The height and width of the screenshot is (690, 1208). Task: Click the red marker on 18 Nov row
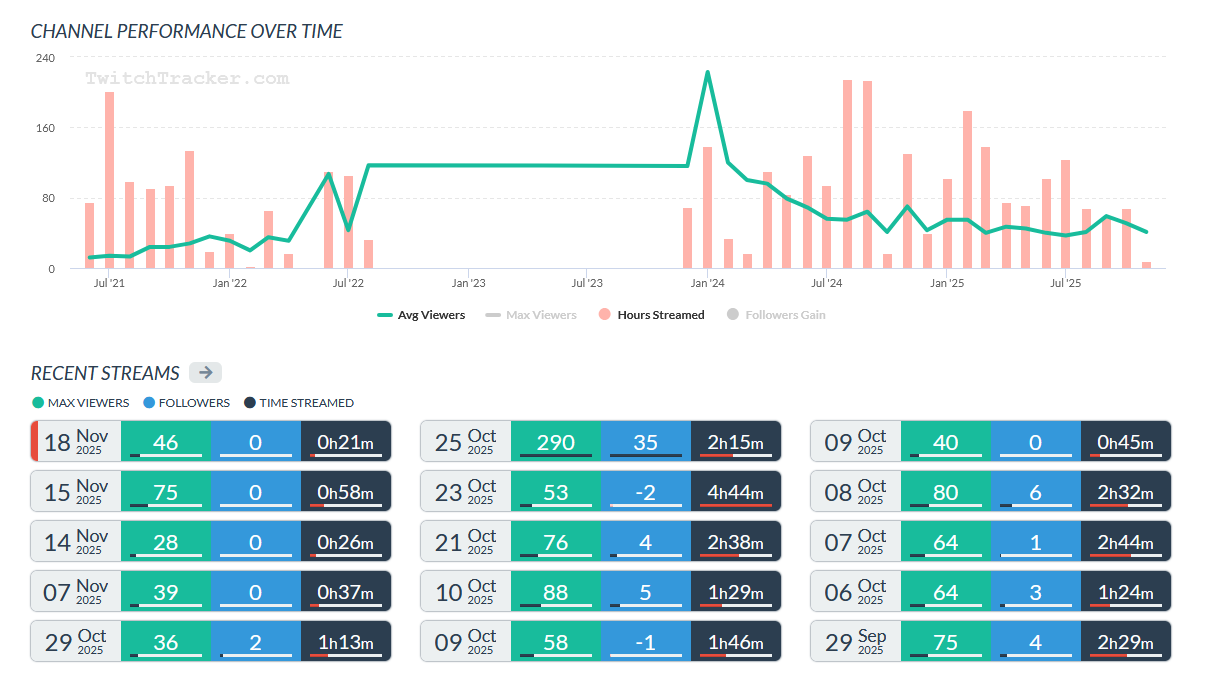(34, 441)
